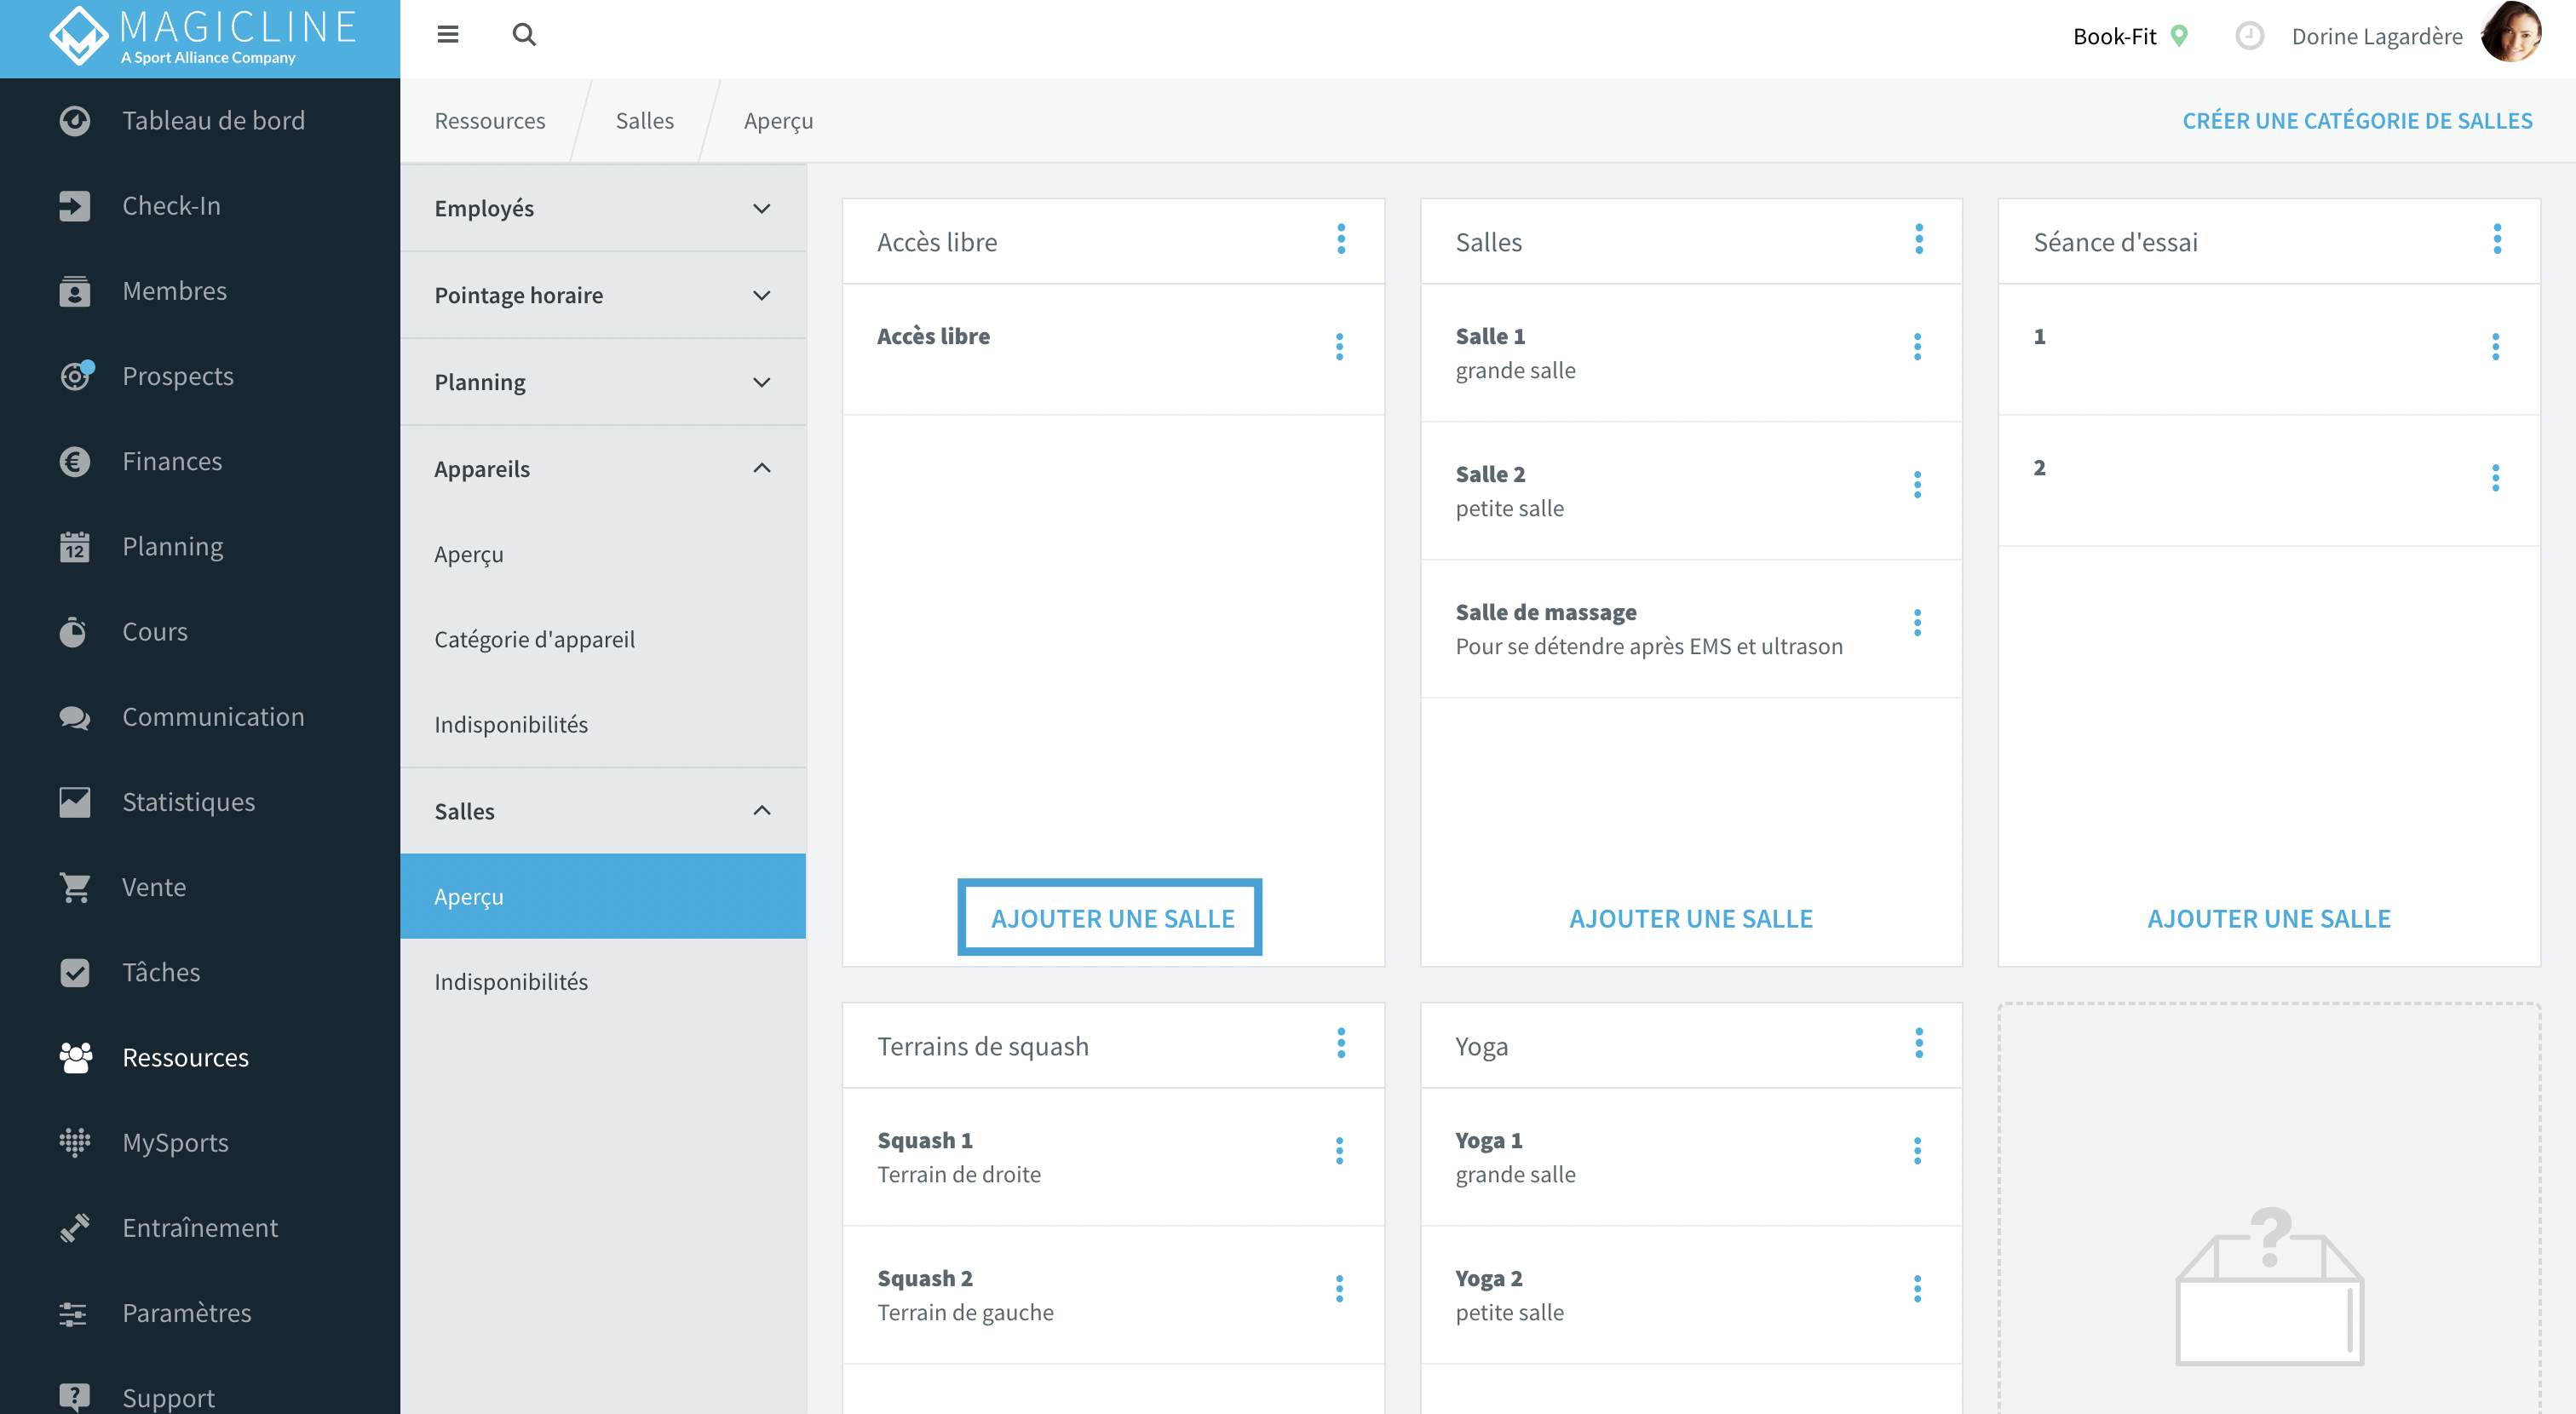The image size is (2576, 1414).
Task: Open the Finances euro icon
Action: [75, 462]
